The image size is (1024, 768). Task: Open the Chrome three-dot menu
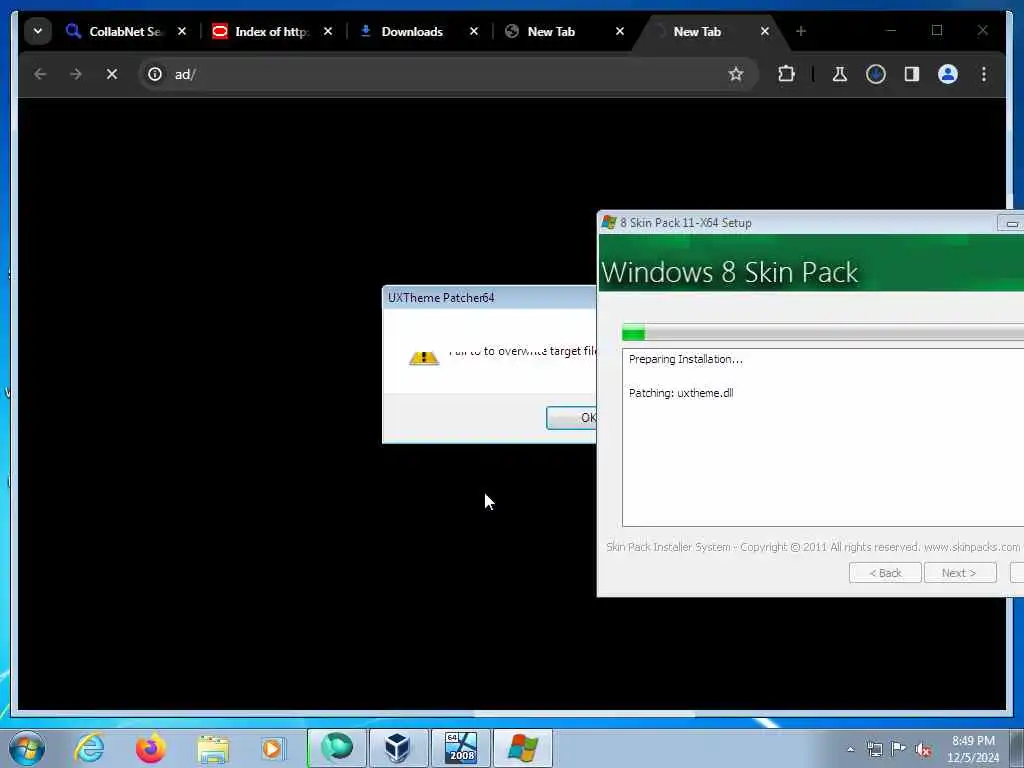tap(984, 74)
